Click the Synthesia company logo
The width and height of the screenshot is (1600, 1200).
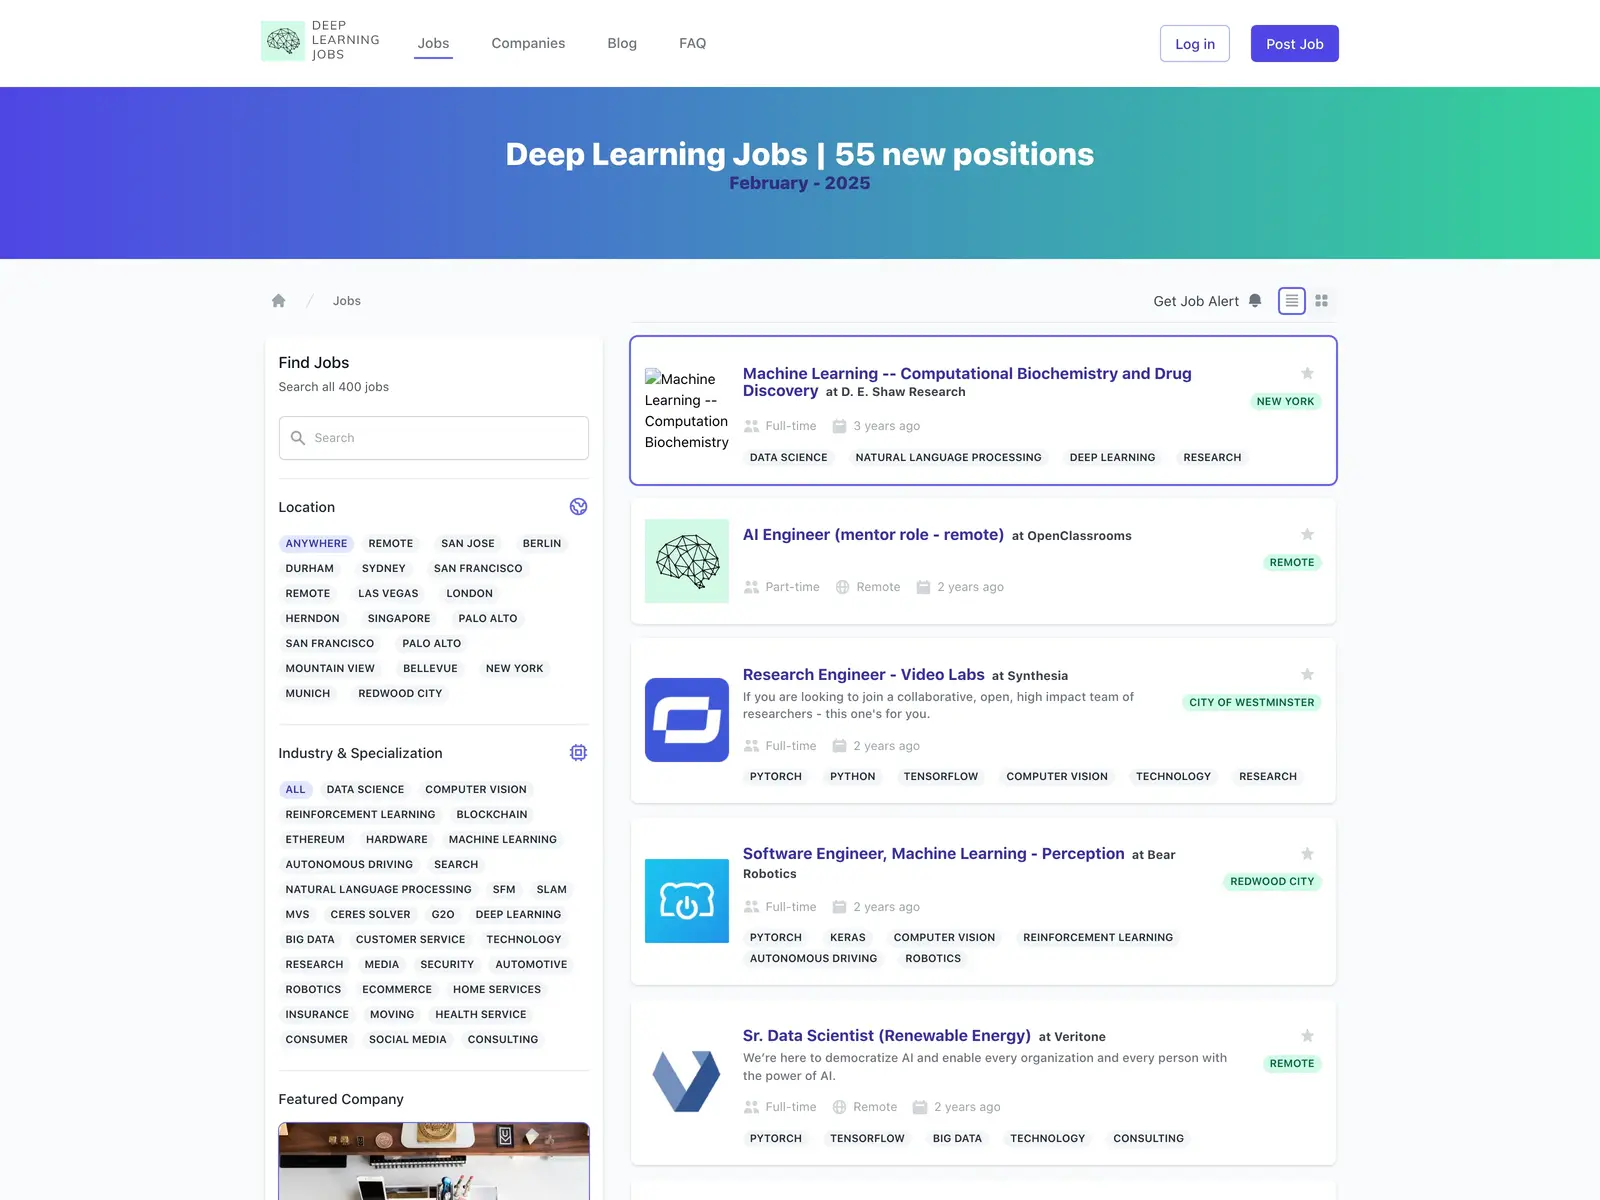point(687,720)
